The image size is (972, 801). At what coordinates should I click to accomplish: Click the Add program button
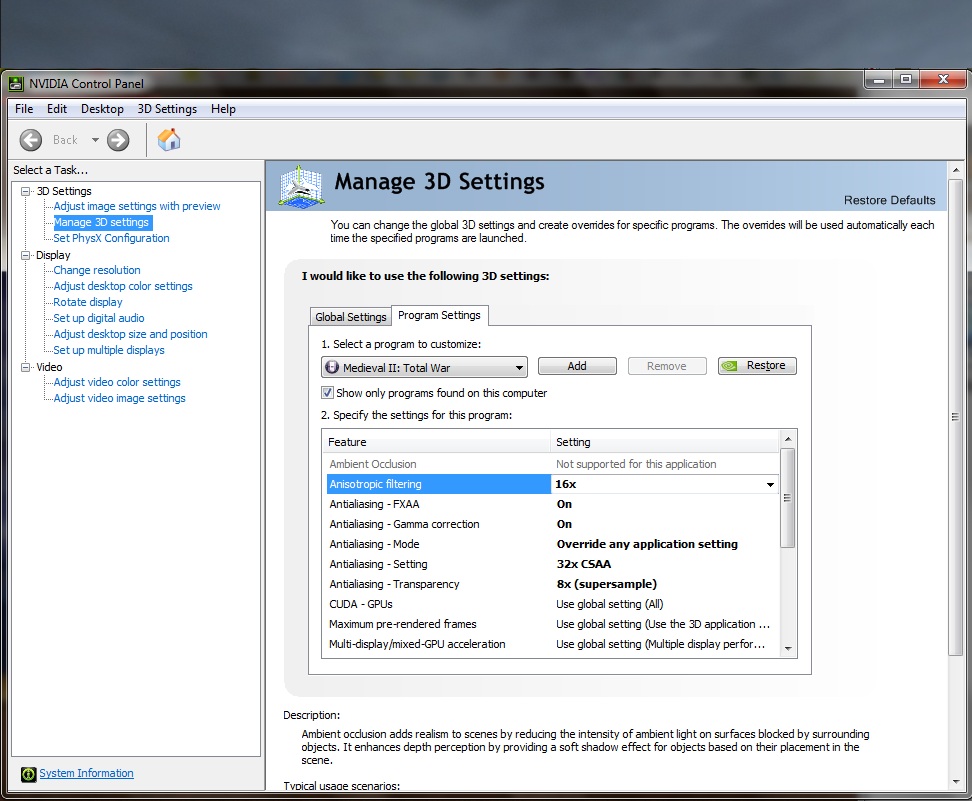pyautogui.click(x=577, y=366)
